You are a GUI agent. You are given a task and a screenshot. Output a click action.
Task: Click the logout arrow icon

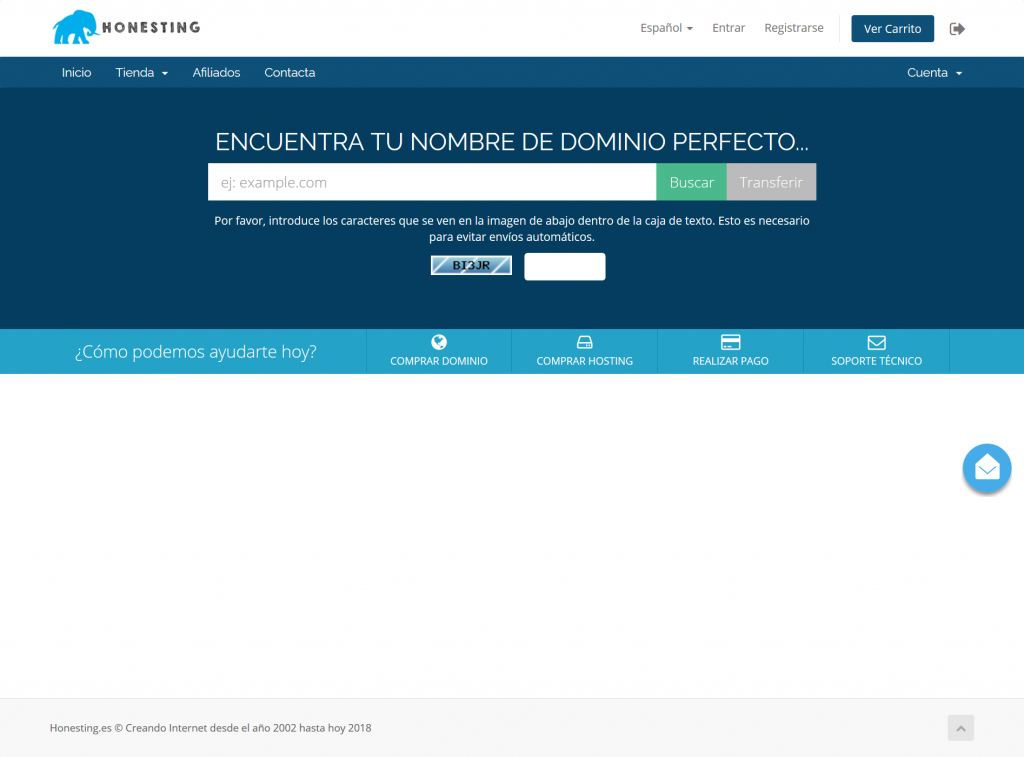(x=957, y=29)
